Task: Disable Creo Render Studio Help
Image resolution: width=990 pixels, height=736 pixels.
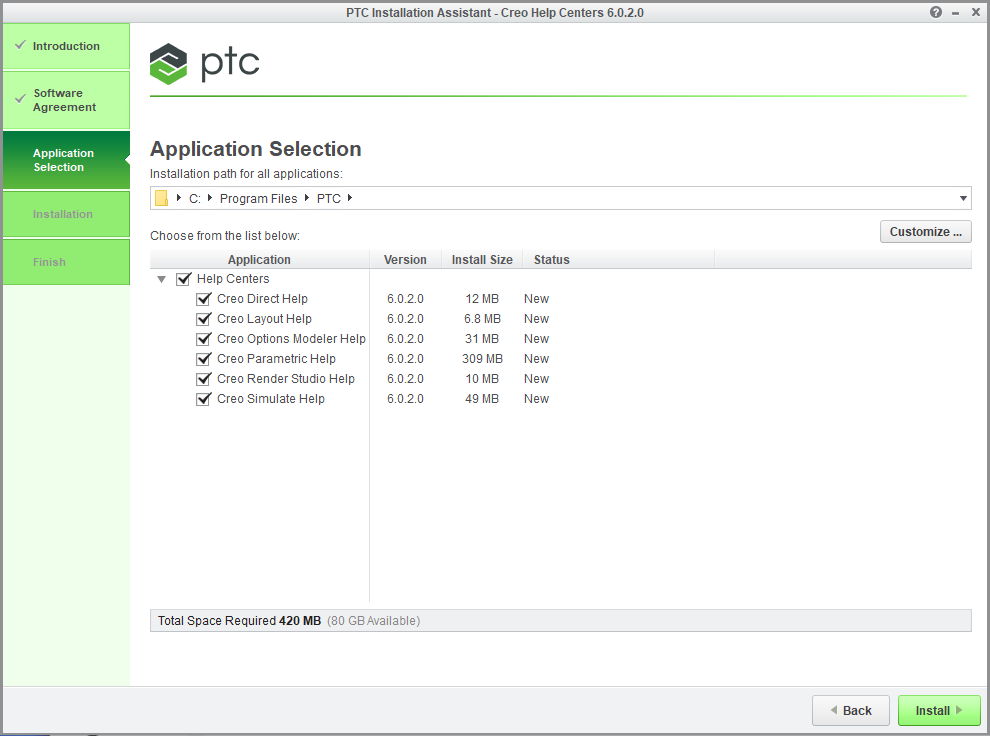Action: [204, 379]
